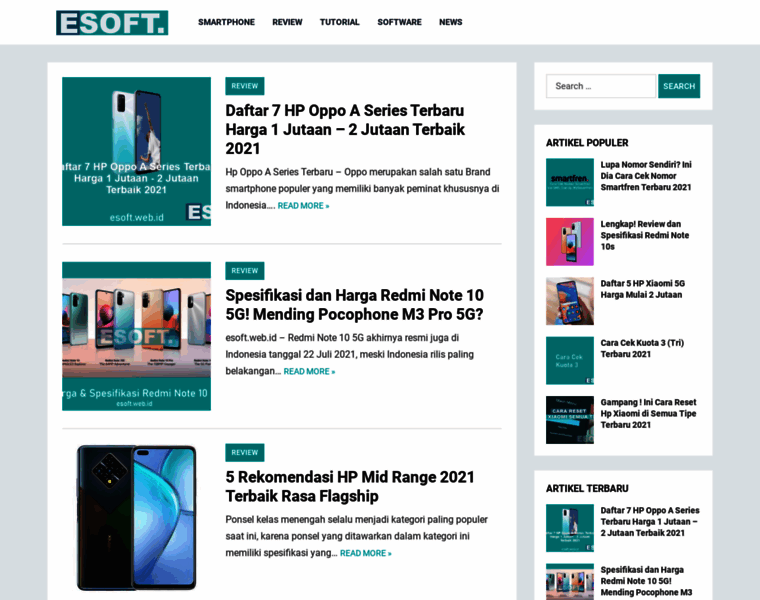Open the Smartfren popular article thumbnail
This screenshot has width=760, height=600.
(570, 182)
